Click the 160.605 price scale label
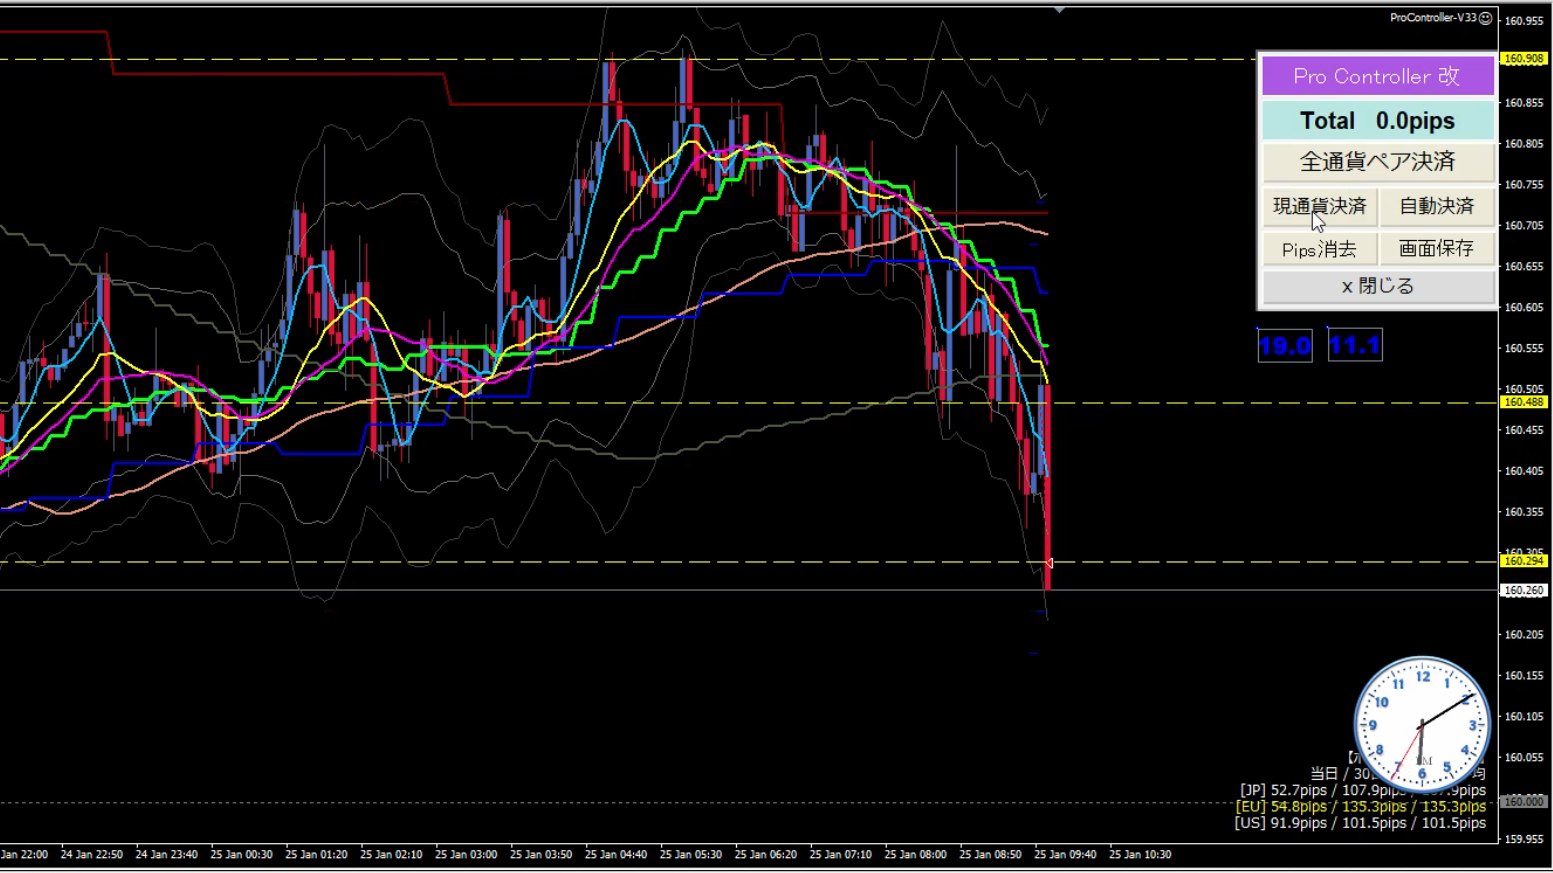 tap(1524, 307)
